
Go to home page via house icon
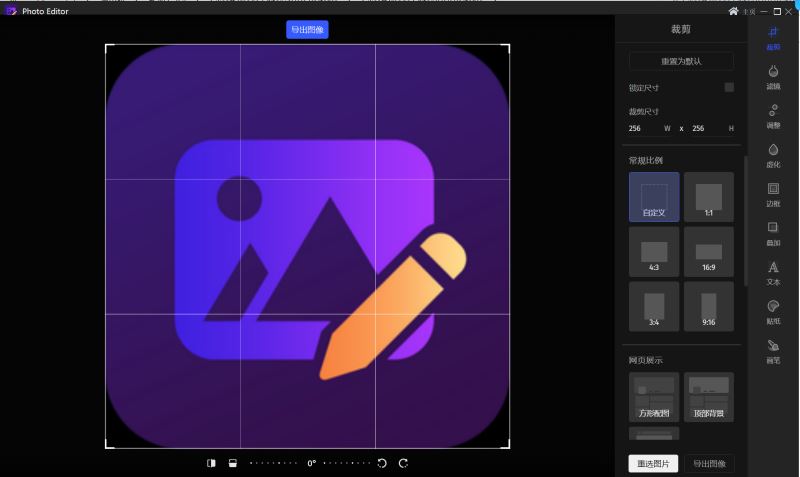click(733, 11)
